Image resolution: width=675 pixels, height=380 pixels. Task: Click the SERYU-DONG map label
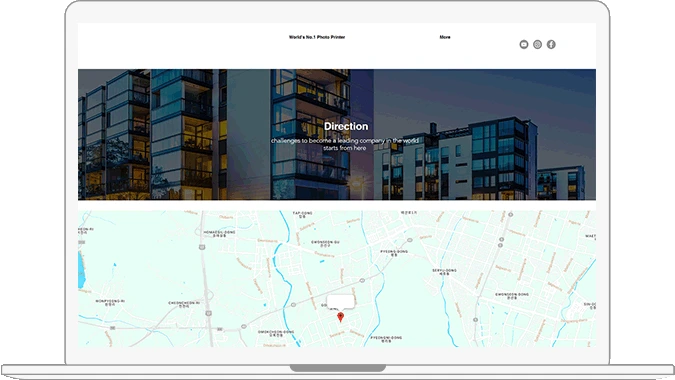click(x=444, y=272)
